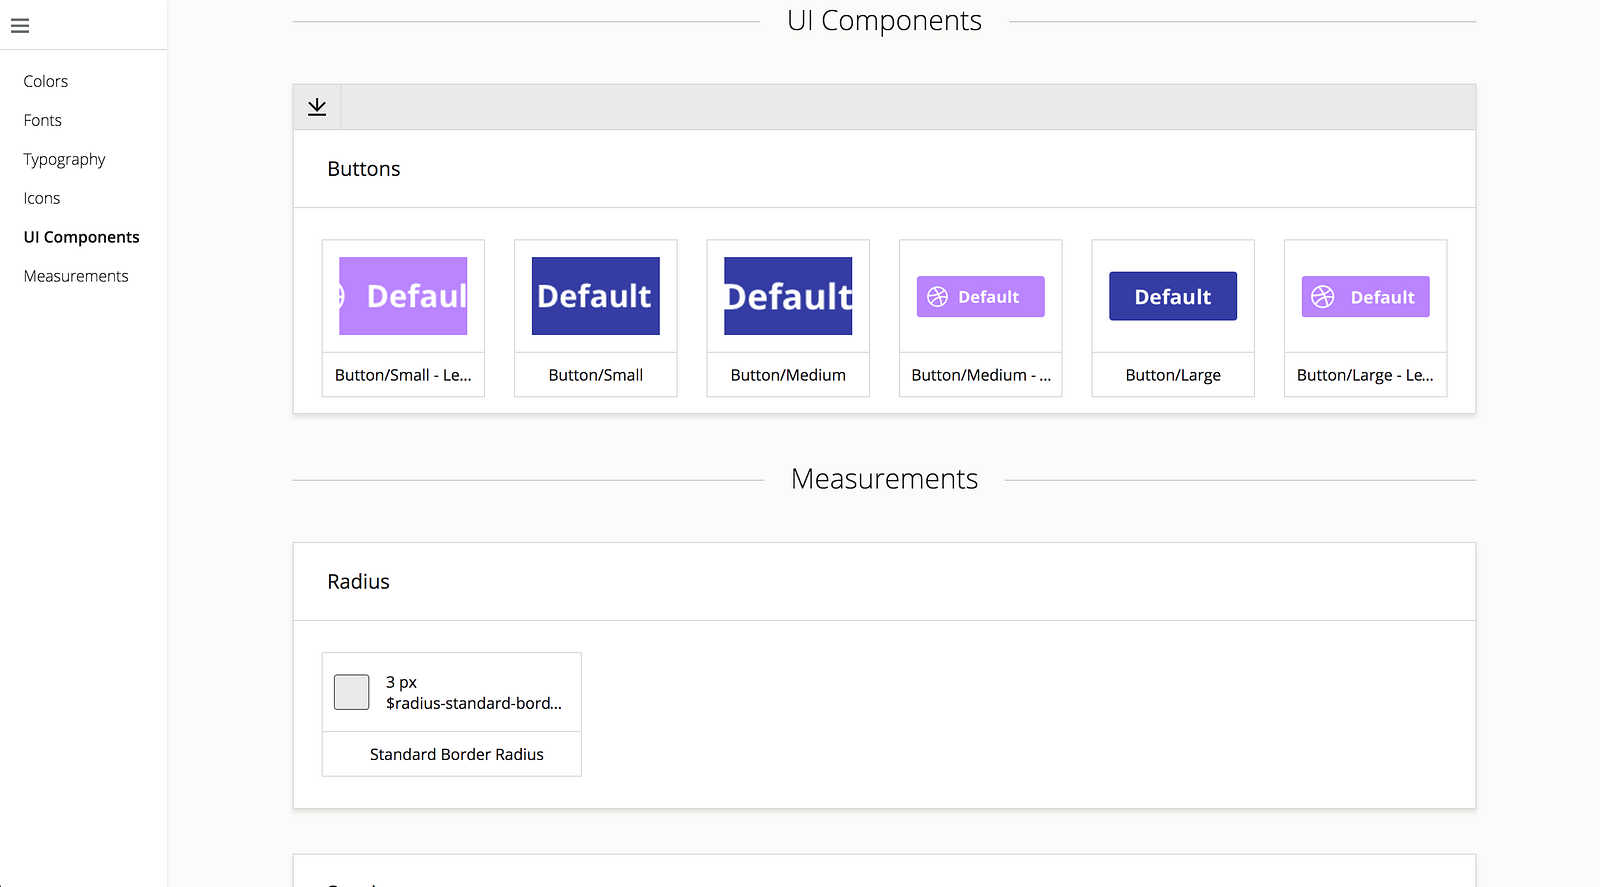The height and width of the screenshot is (887, 1600).
Task: Click the download arrow icon
Action: coord(317,107)
